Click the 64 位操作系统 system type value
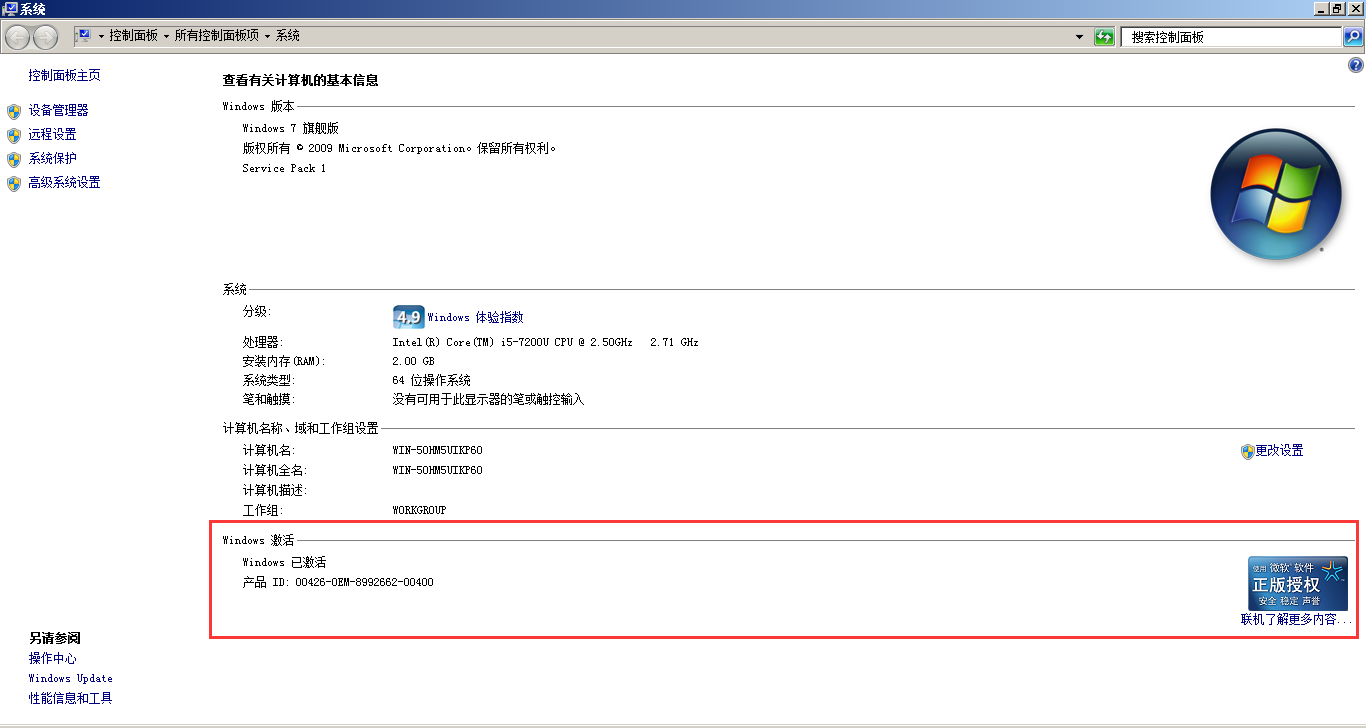 coord(432,380)
